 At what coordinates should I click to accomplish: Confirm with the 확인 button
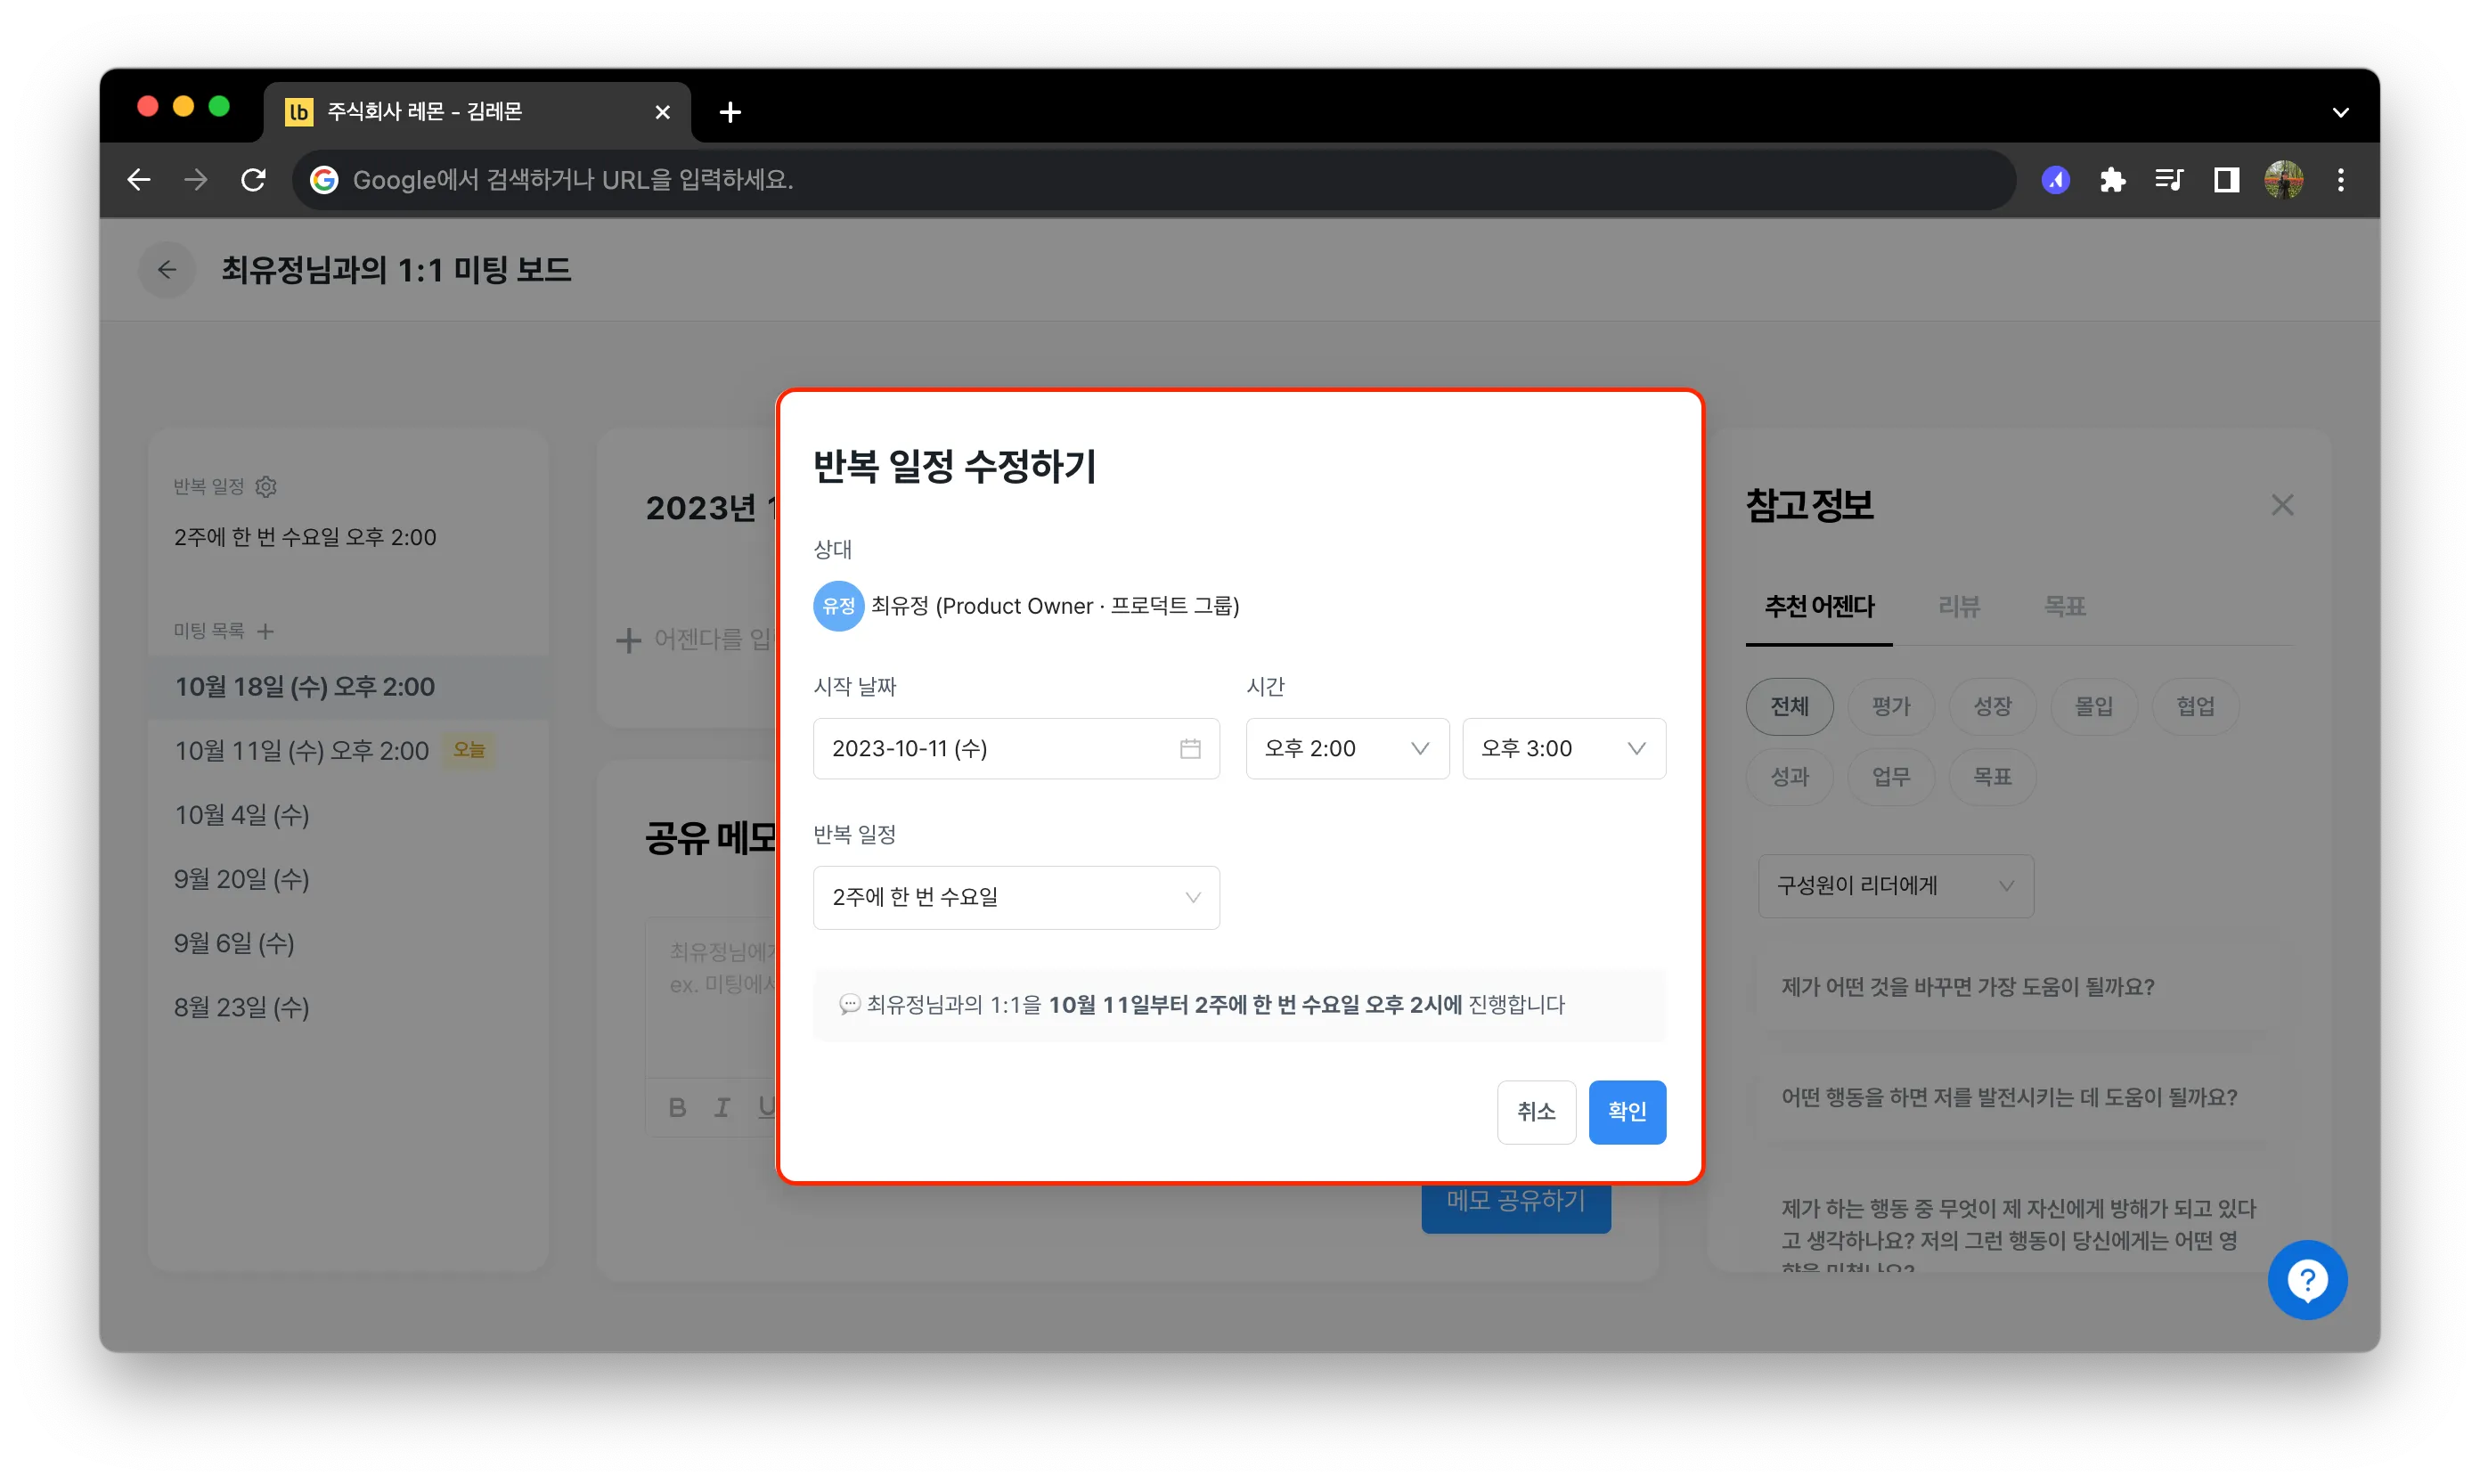[1627, 1112]
